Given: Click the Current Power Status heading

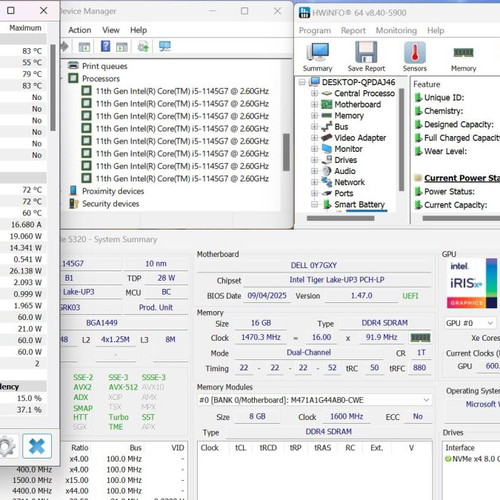Looking at the screenshot, I should 462,178.
